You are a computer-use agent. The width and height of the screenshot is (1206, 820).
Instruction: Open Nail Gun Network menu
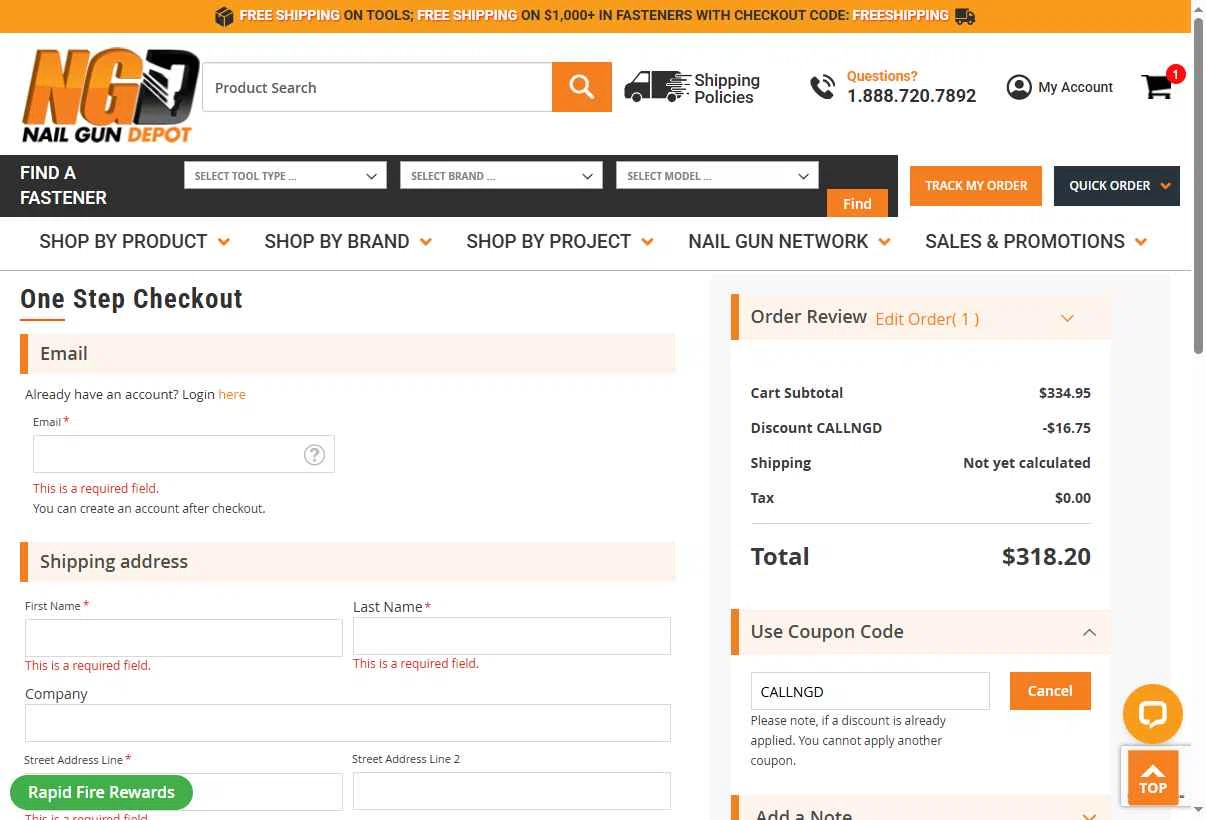(790, 242)
